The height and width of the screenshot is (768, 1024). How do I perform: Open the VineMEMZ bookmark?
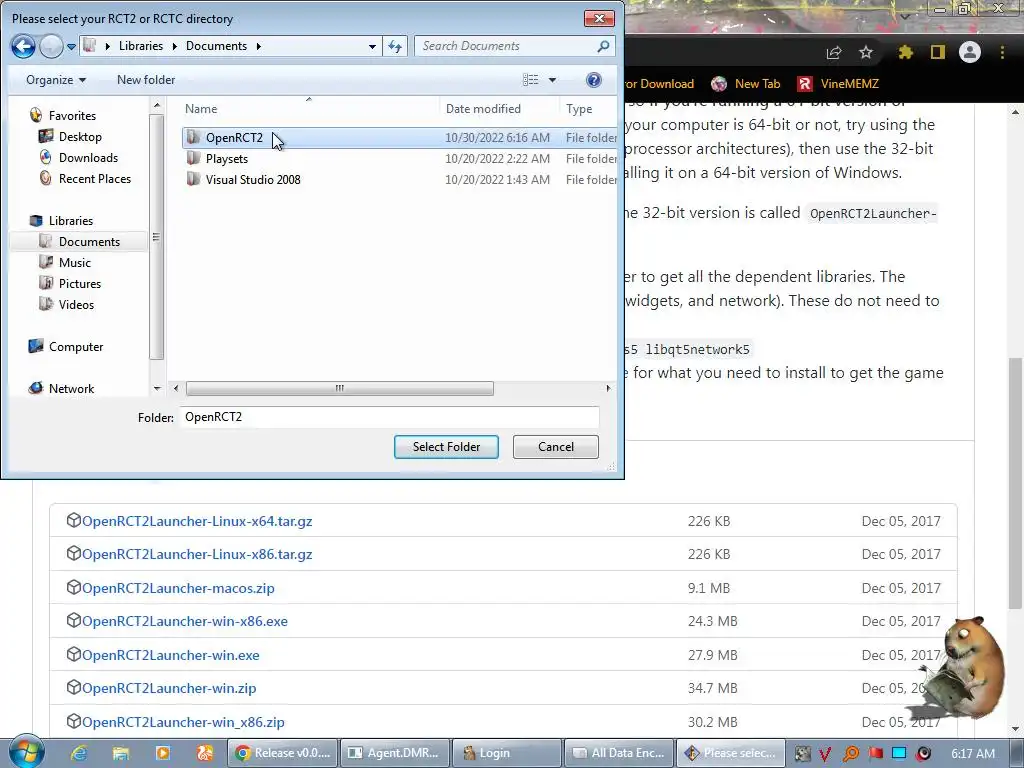tap(838, 84)
